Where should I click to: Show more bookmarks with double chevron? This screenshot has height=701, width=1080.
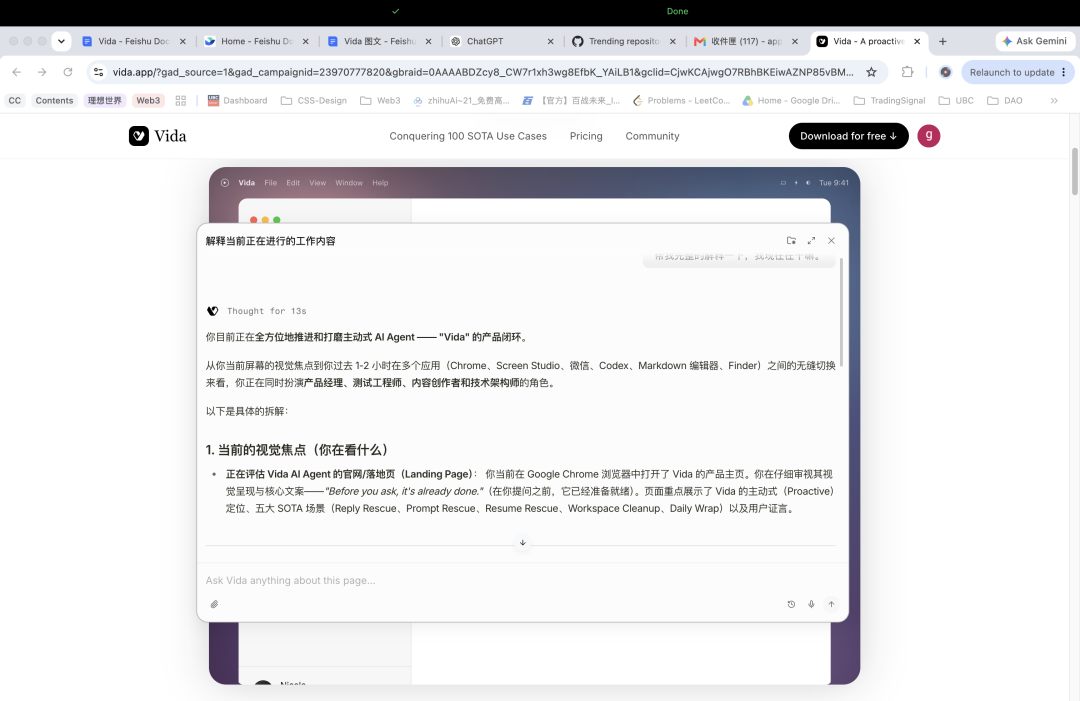click(1054, 101)
